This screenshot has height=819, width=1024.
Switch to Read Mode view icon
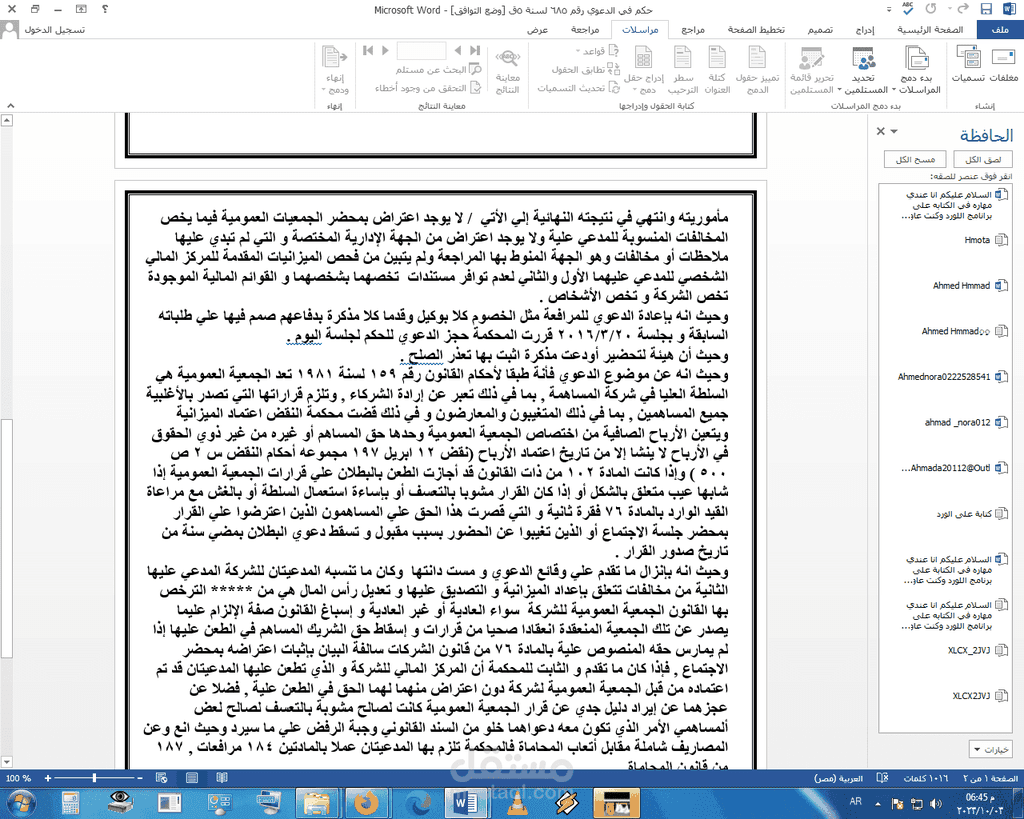[222, 778]
